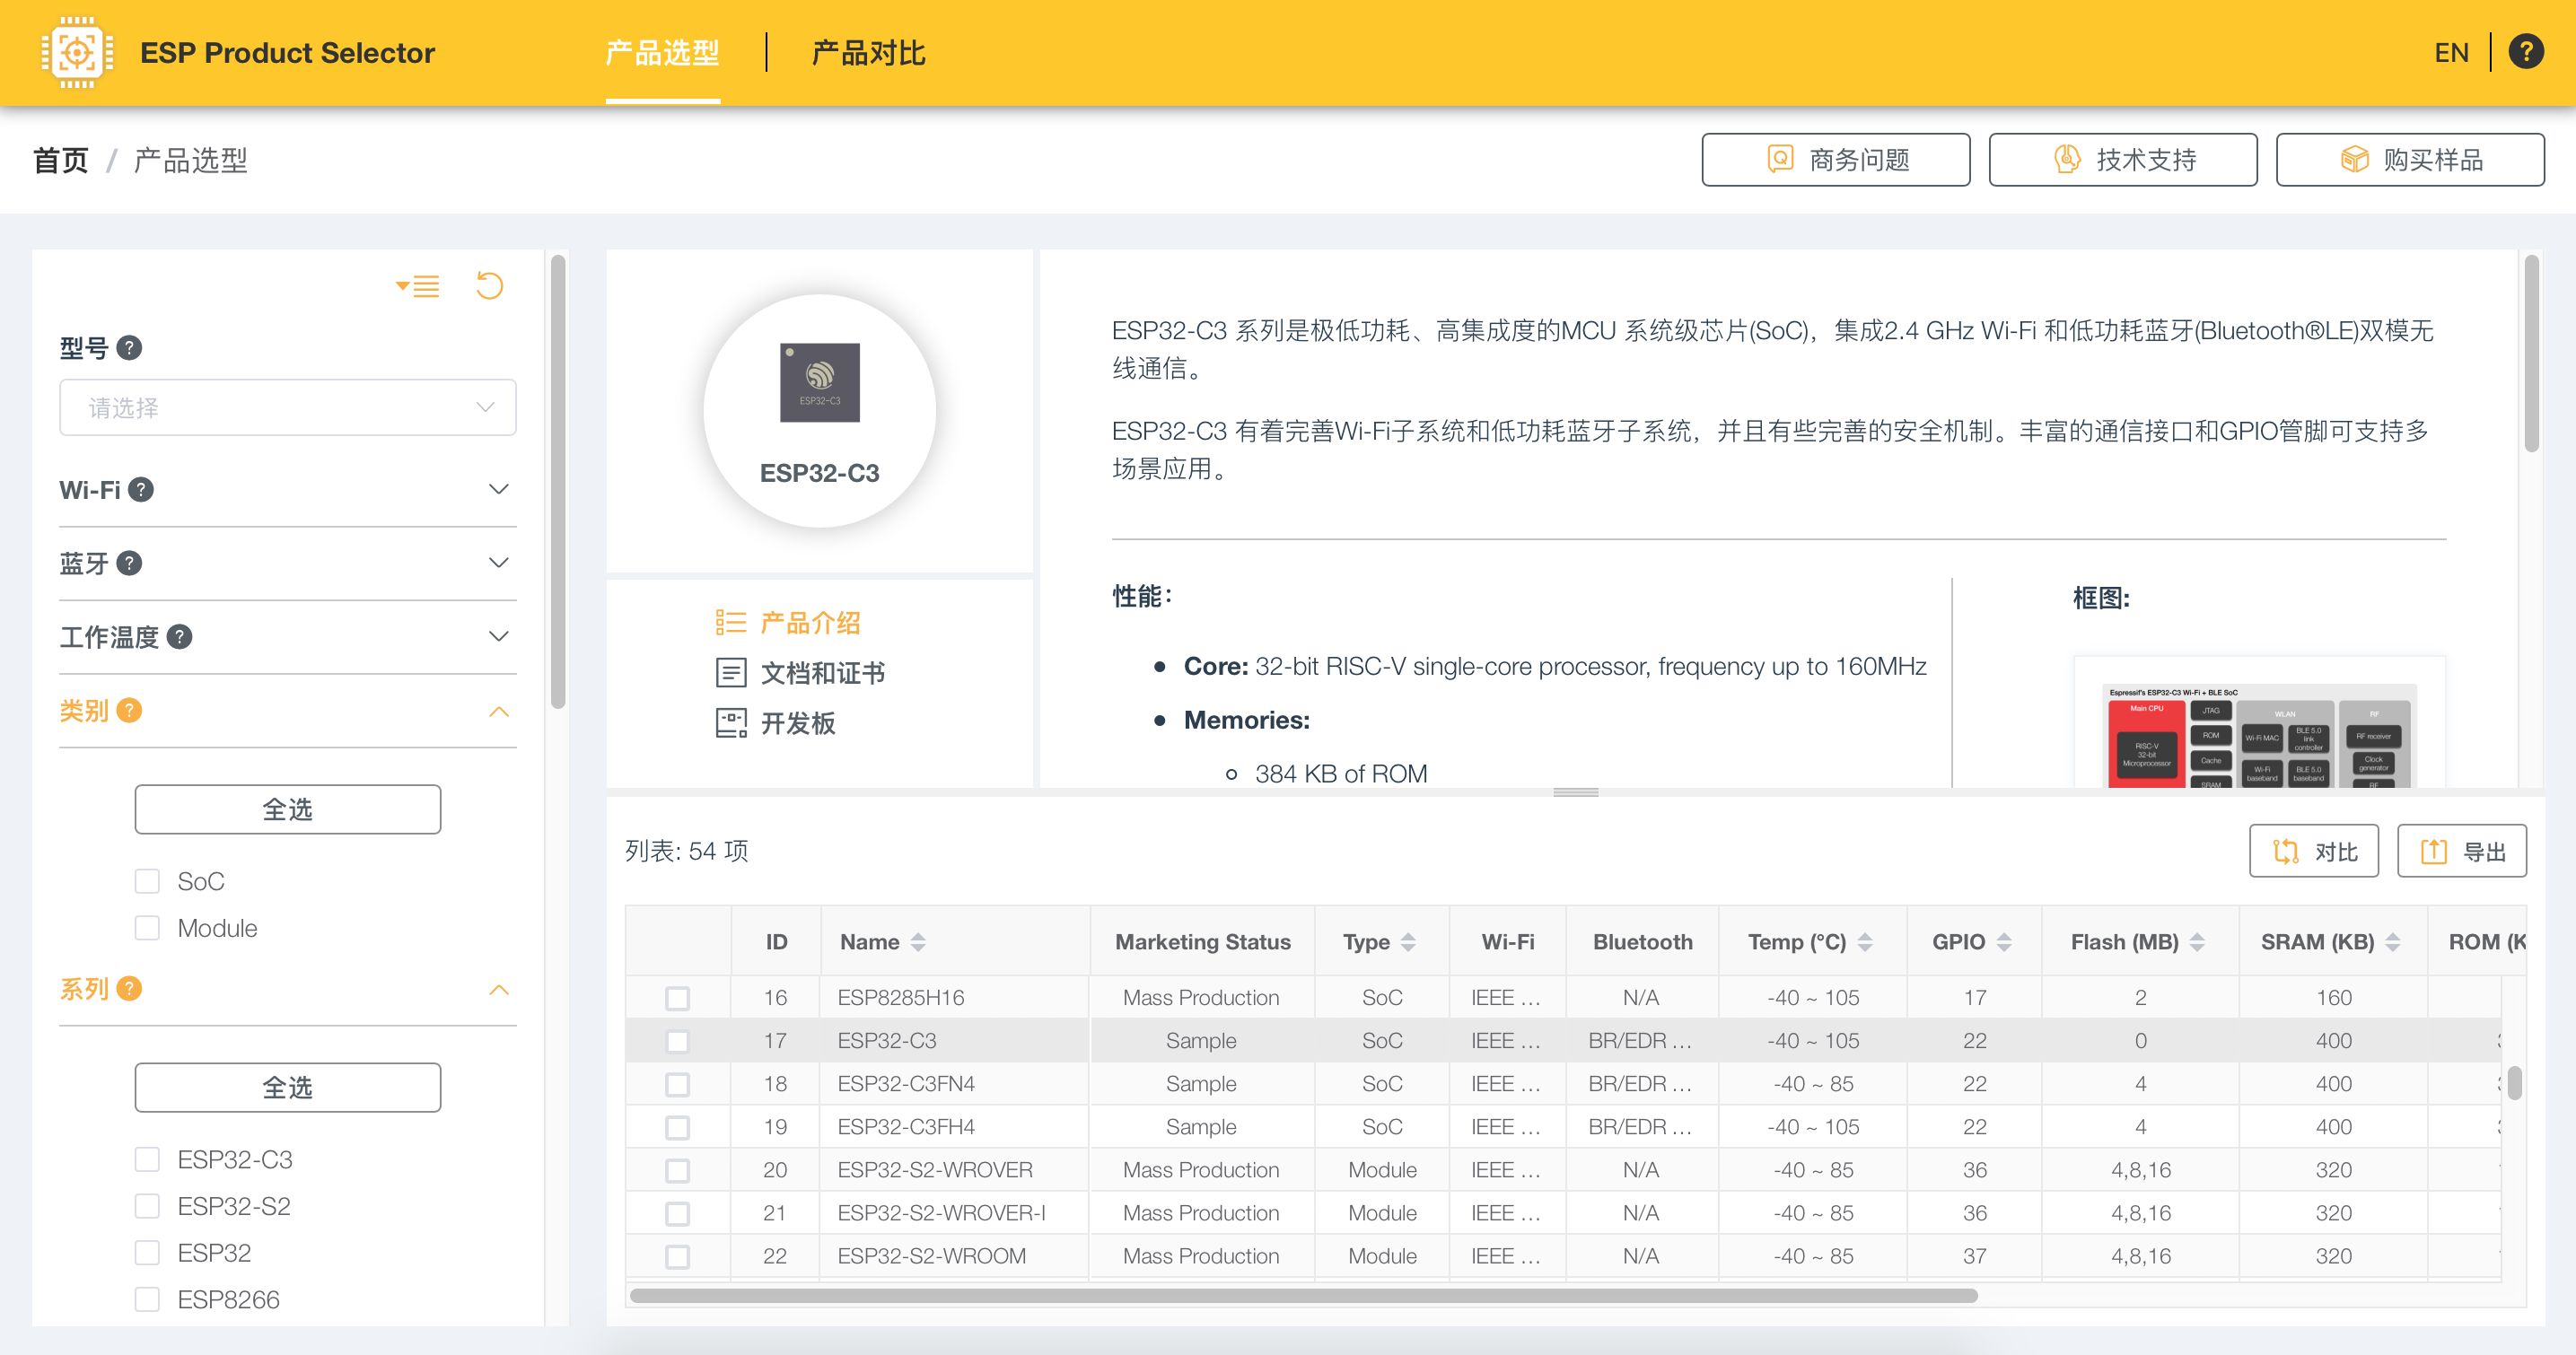Open the 产品介绍 section
The width and height of the screenshot is (2576, 1355).
[x=810, y=623]
